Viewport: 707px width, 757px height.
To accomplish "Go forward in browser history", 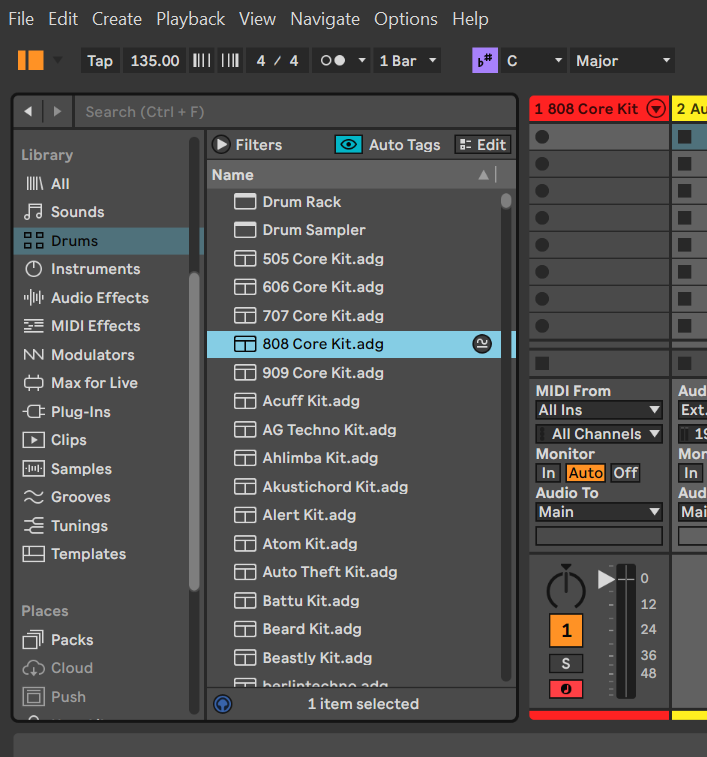I will tap(57, 112).
